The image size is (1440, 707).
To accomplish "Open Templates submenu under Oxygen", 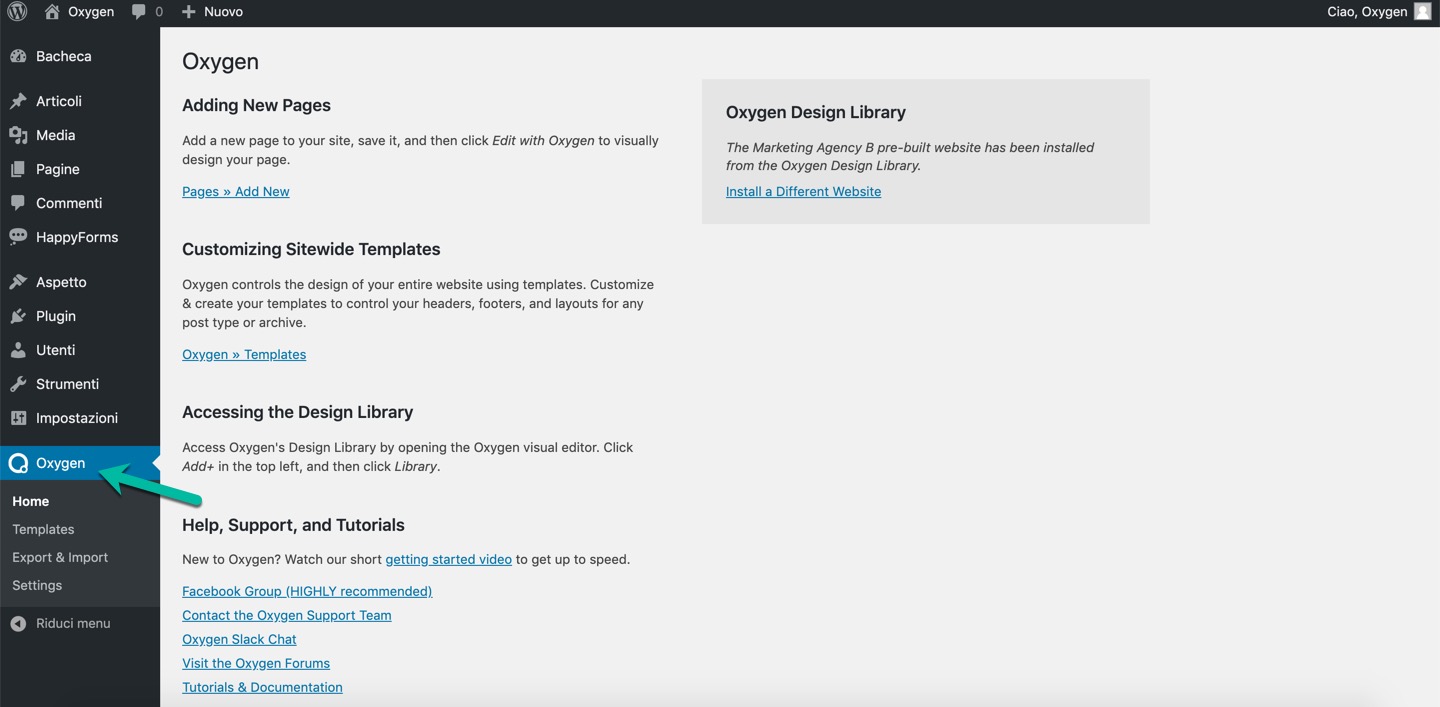I will pos(43,529).
